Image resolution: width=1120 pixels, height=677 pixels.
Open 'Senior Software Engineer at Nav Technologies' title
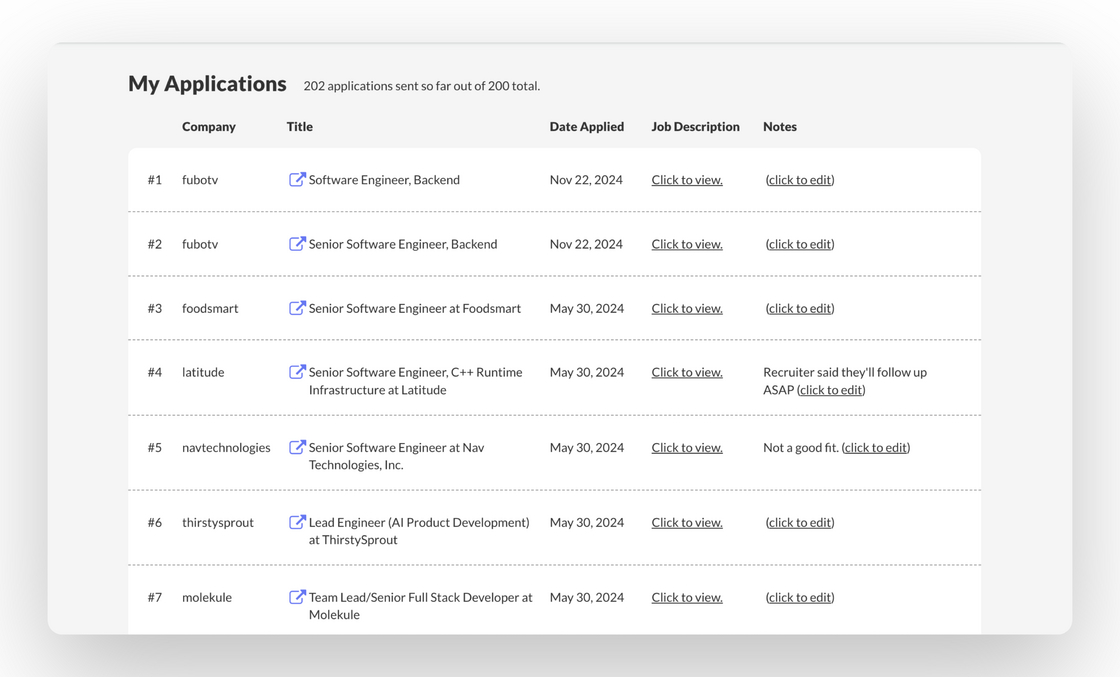point(396,456)
